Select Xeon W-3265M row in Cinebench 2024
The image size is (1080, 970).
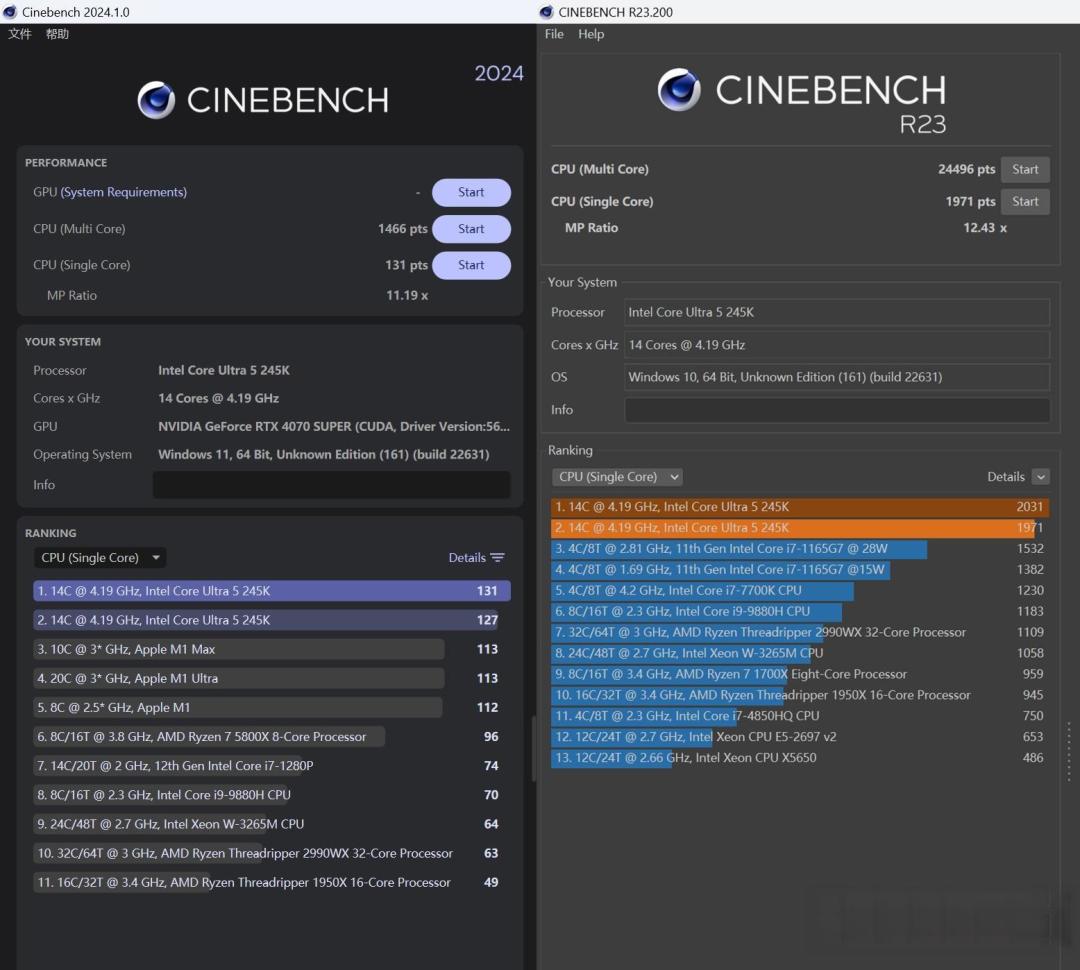(x=271, y=824)
